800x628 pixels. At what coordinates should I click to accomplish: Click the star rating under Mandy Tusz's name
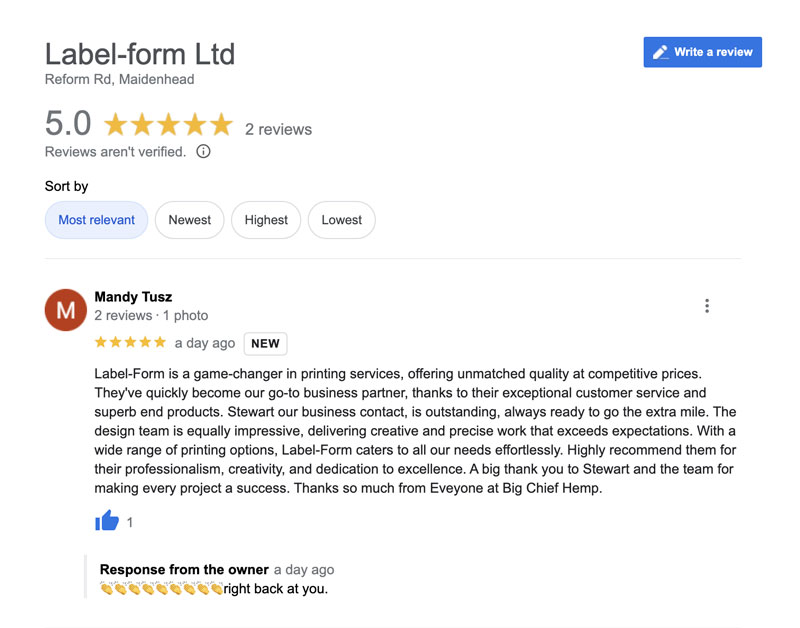point(130,341)
